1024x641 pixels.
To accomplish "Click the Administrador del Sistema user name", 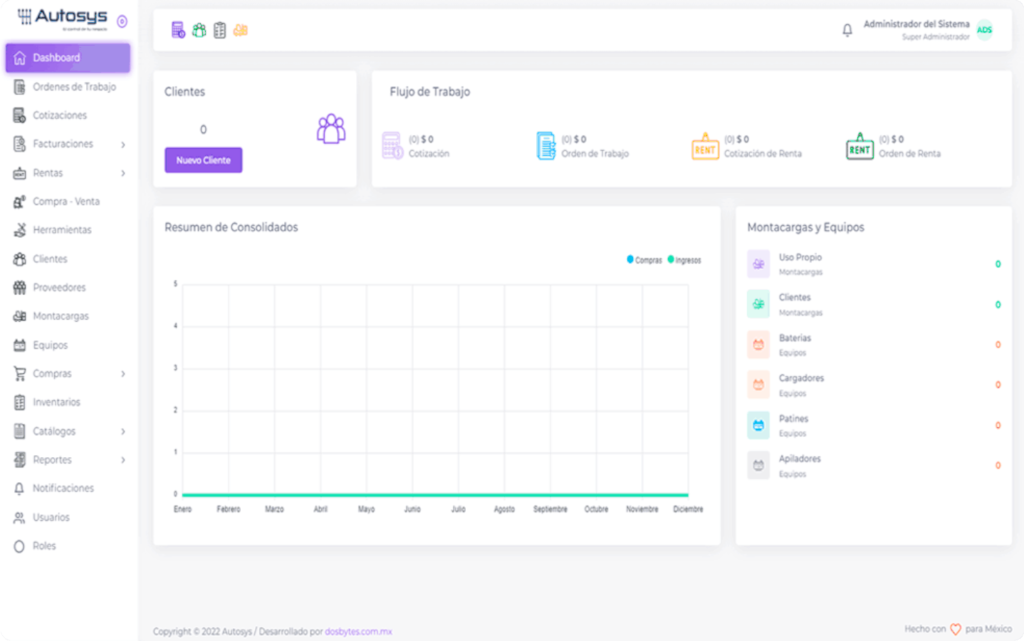I will (916, 24).
